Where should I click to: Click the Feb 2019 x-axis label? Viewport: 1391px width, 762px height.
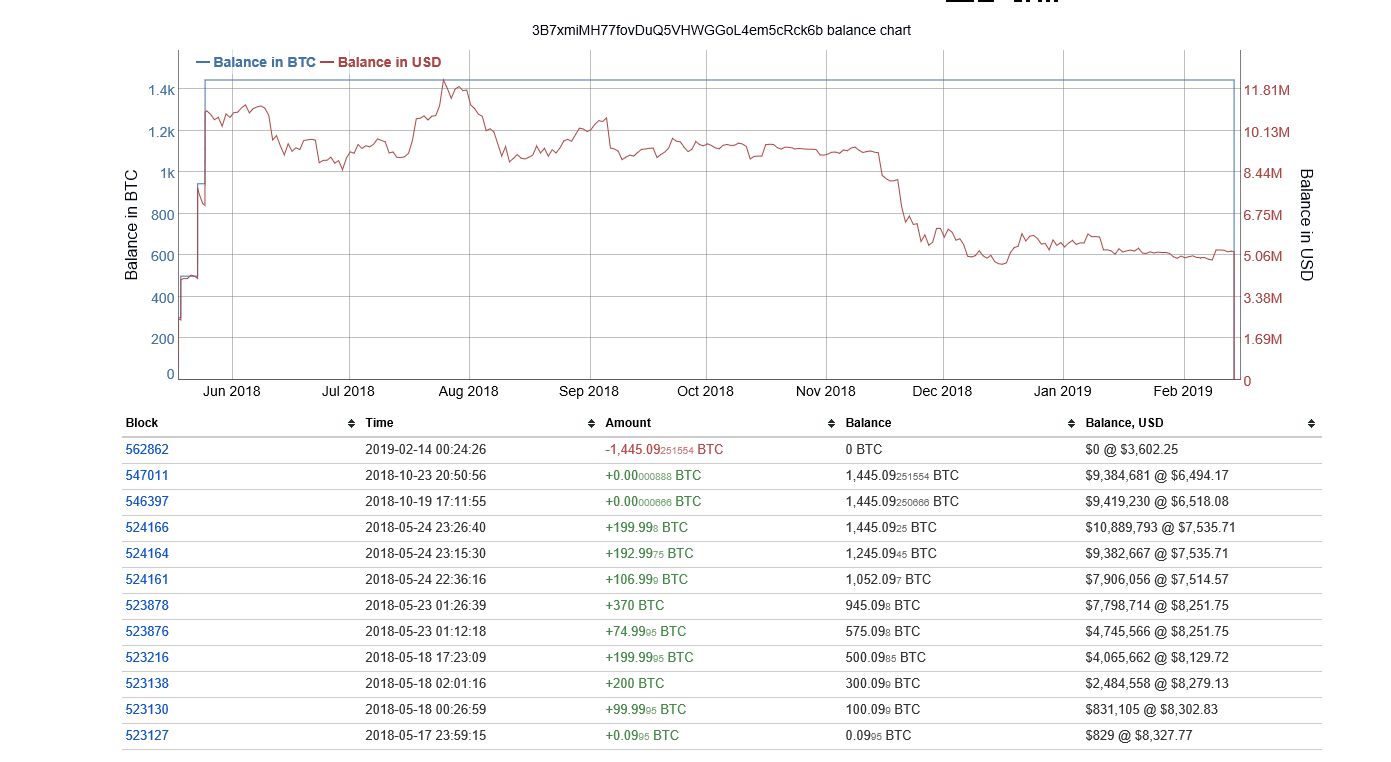1182,391
